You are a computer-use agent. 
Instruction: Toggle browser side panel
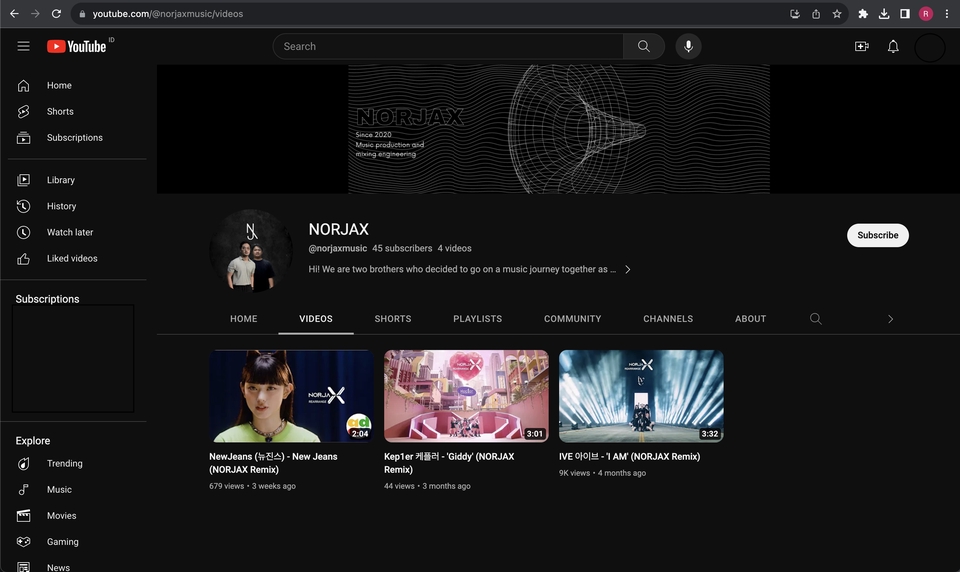coord(904,13)
